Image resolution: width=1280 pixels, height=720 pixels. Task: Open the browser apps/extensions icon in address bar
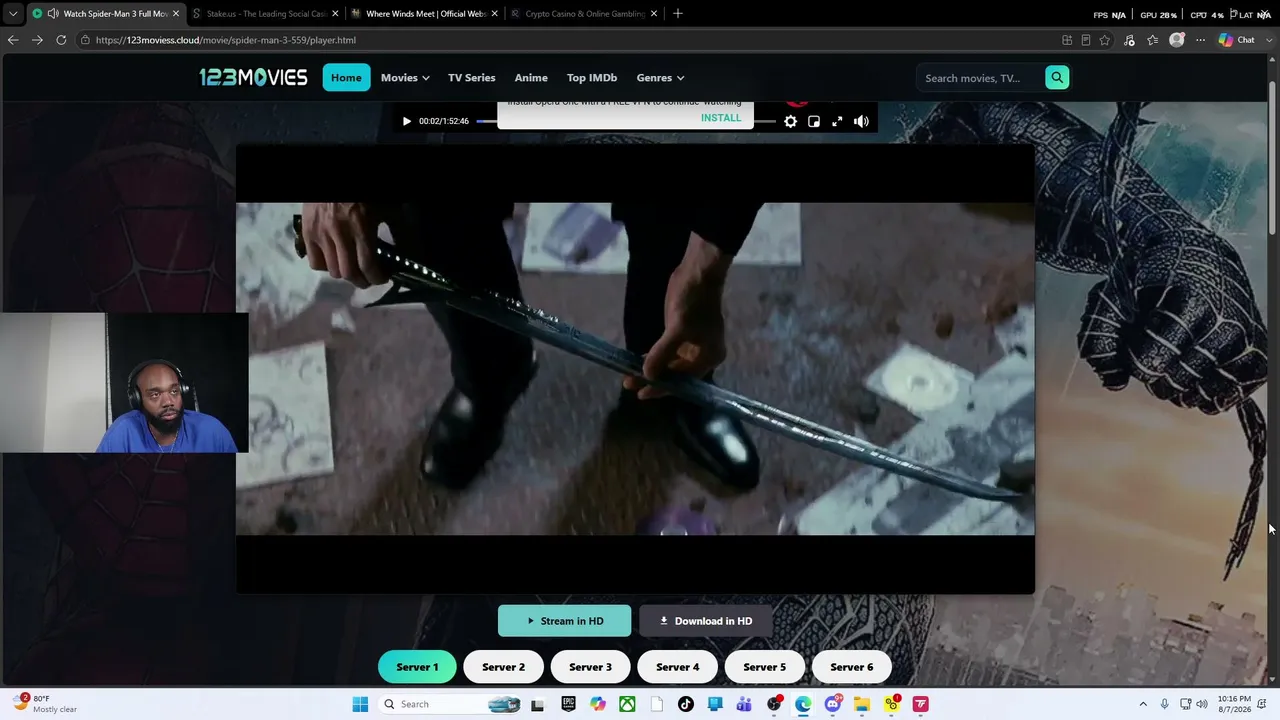pos(1067,40)
